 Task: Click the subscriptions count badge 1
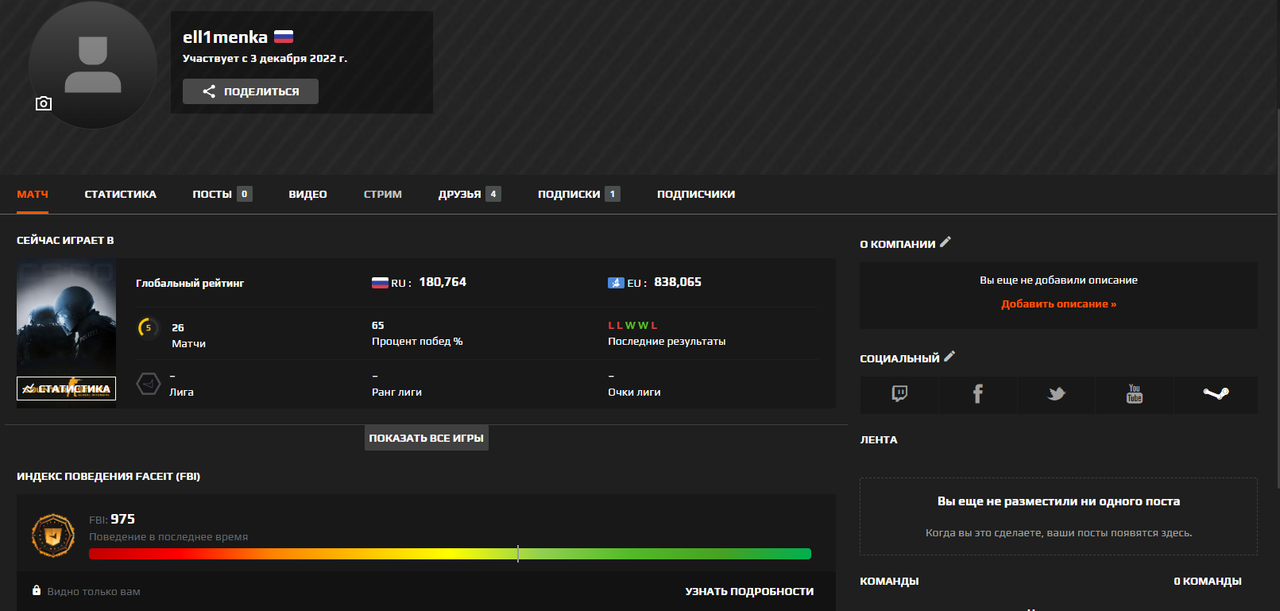[x=612, y=194]
